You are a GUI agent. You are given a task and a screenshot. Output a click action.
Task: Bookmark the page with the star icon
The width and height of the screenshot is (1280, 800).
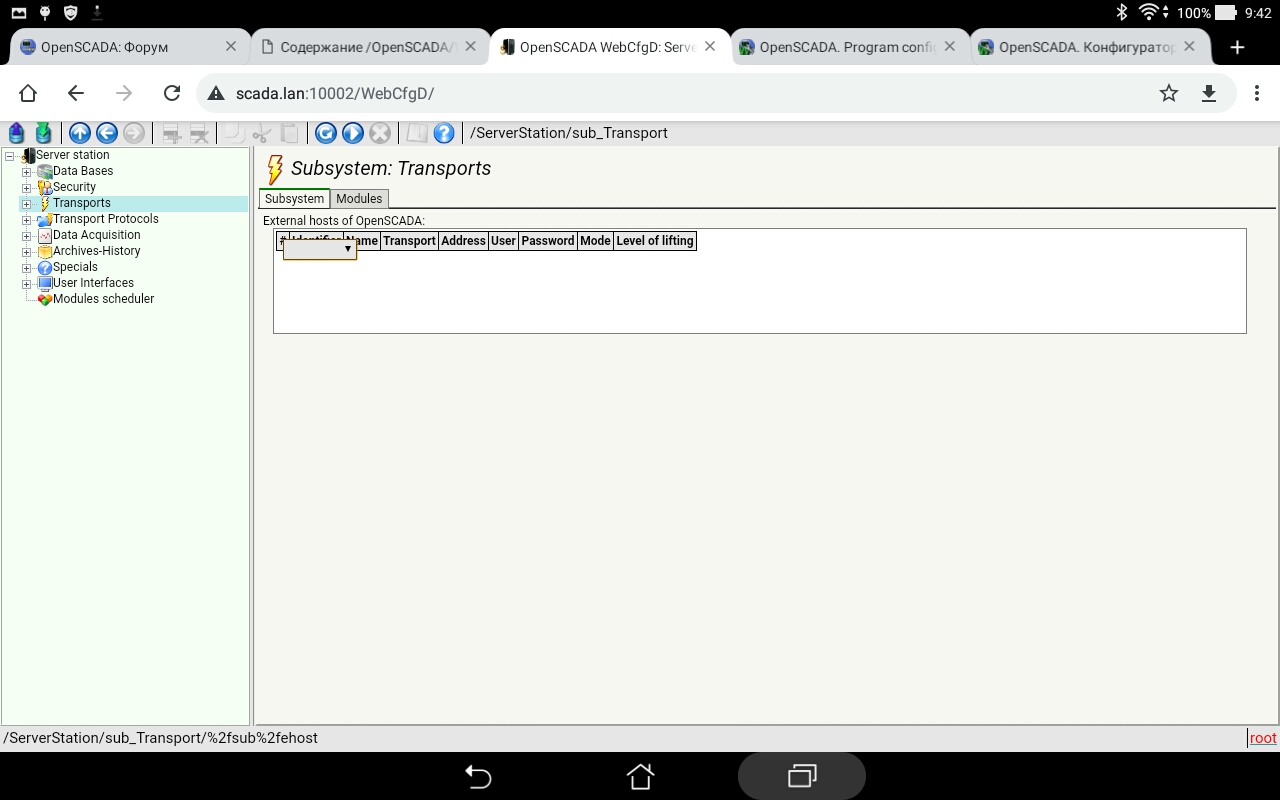click(1168, 93)
